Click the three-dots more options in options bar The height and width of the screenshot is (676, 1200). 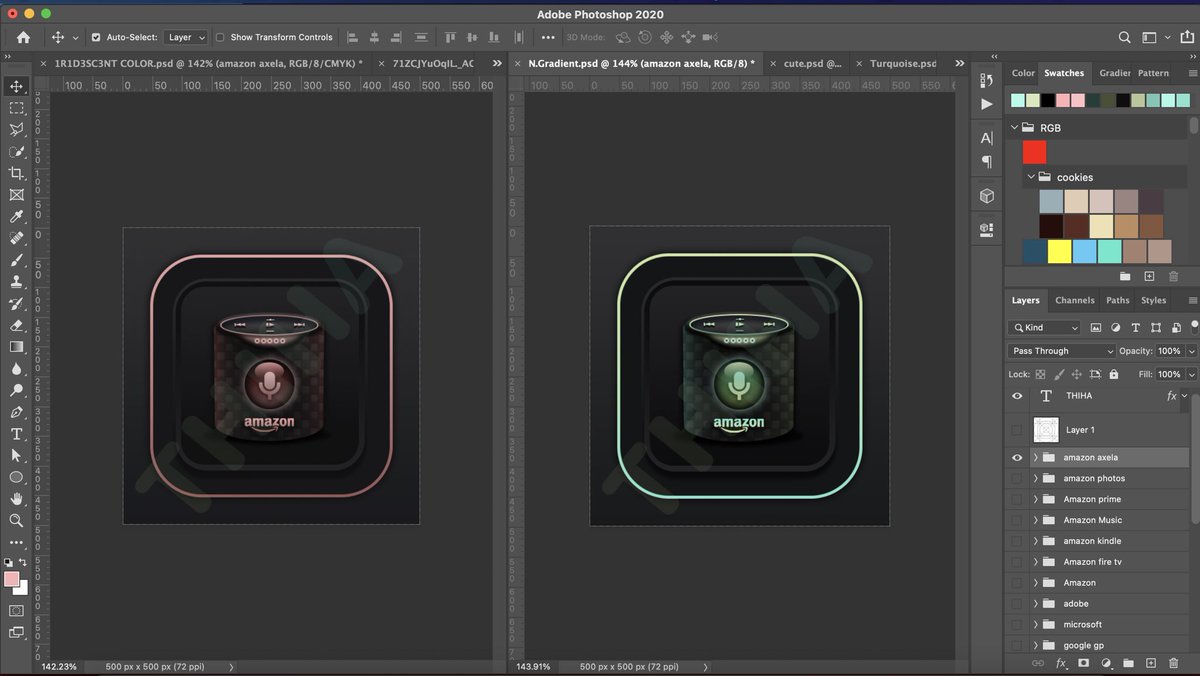tap(547, 37)
